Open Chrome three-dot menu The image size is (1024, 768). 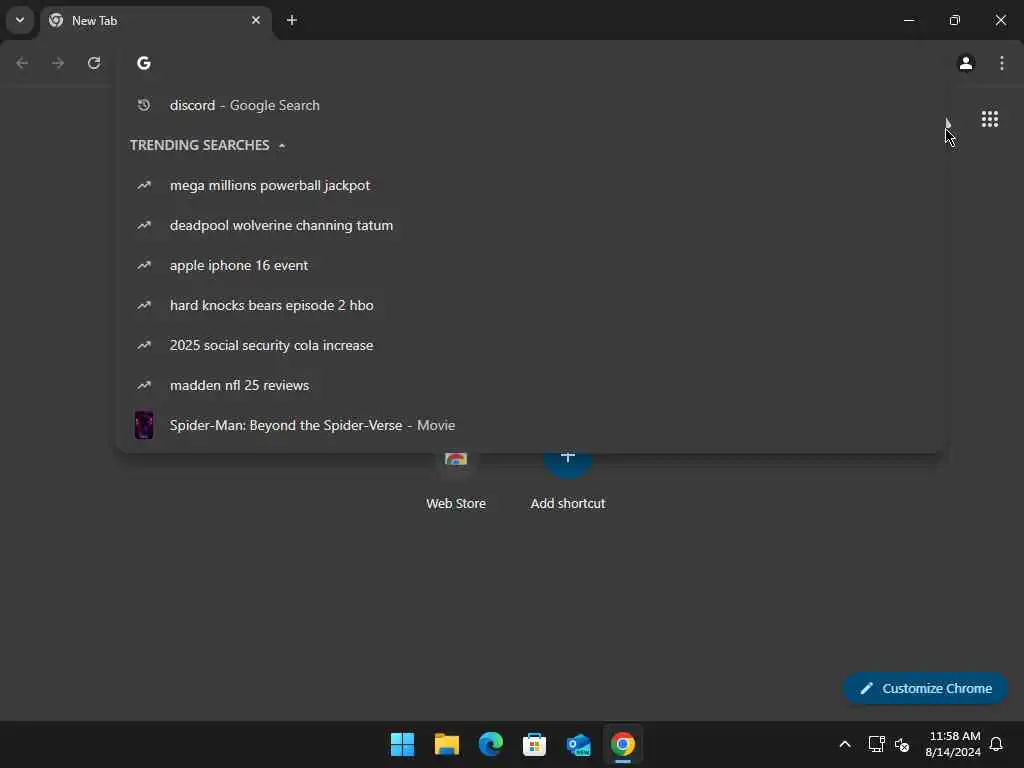[x=1002, y=63]
